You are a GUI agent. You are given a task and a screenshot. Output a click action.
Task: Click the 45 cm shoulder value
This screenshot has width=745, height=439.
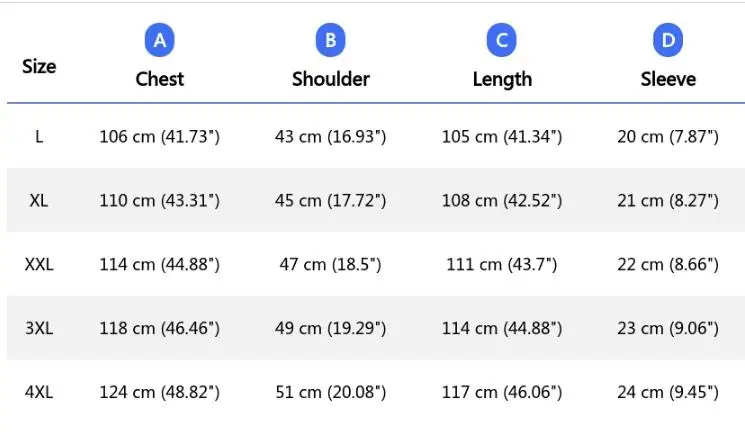click(331, 201)
